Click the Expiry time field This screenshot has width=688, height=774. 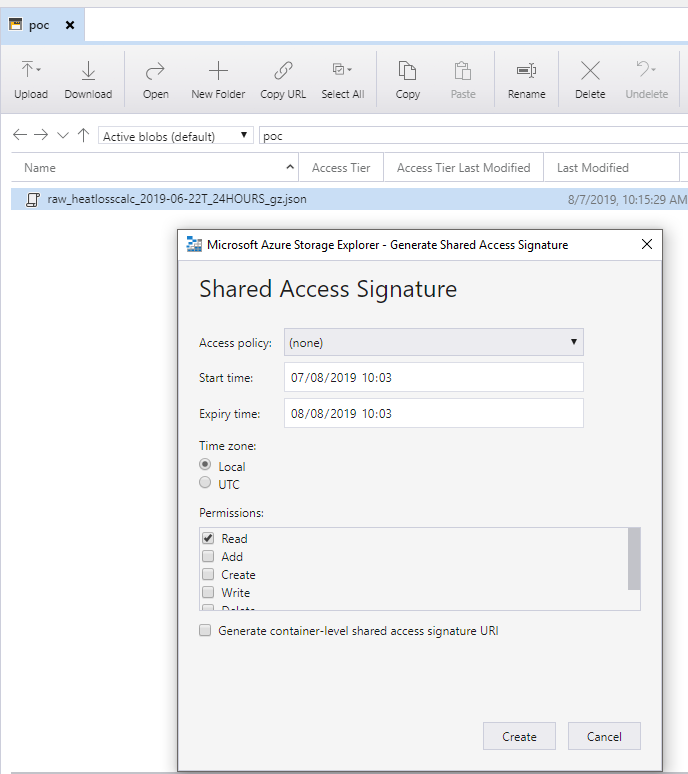434,413
